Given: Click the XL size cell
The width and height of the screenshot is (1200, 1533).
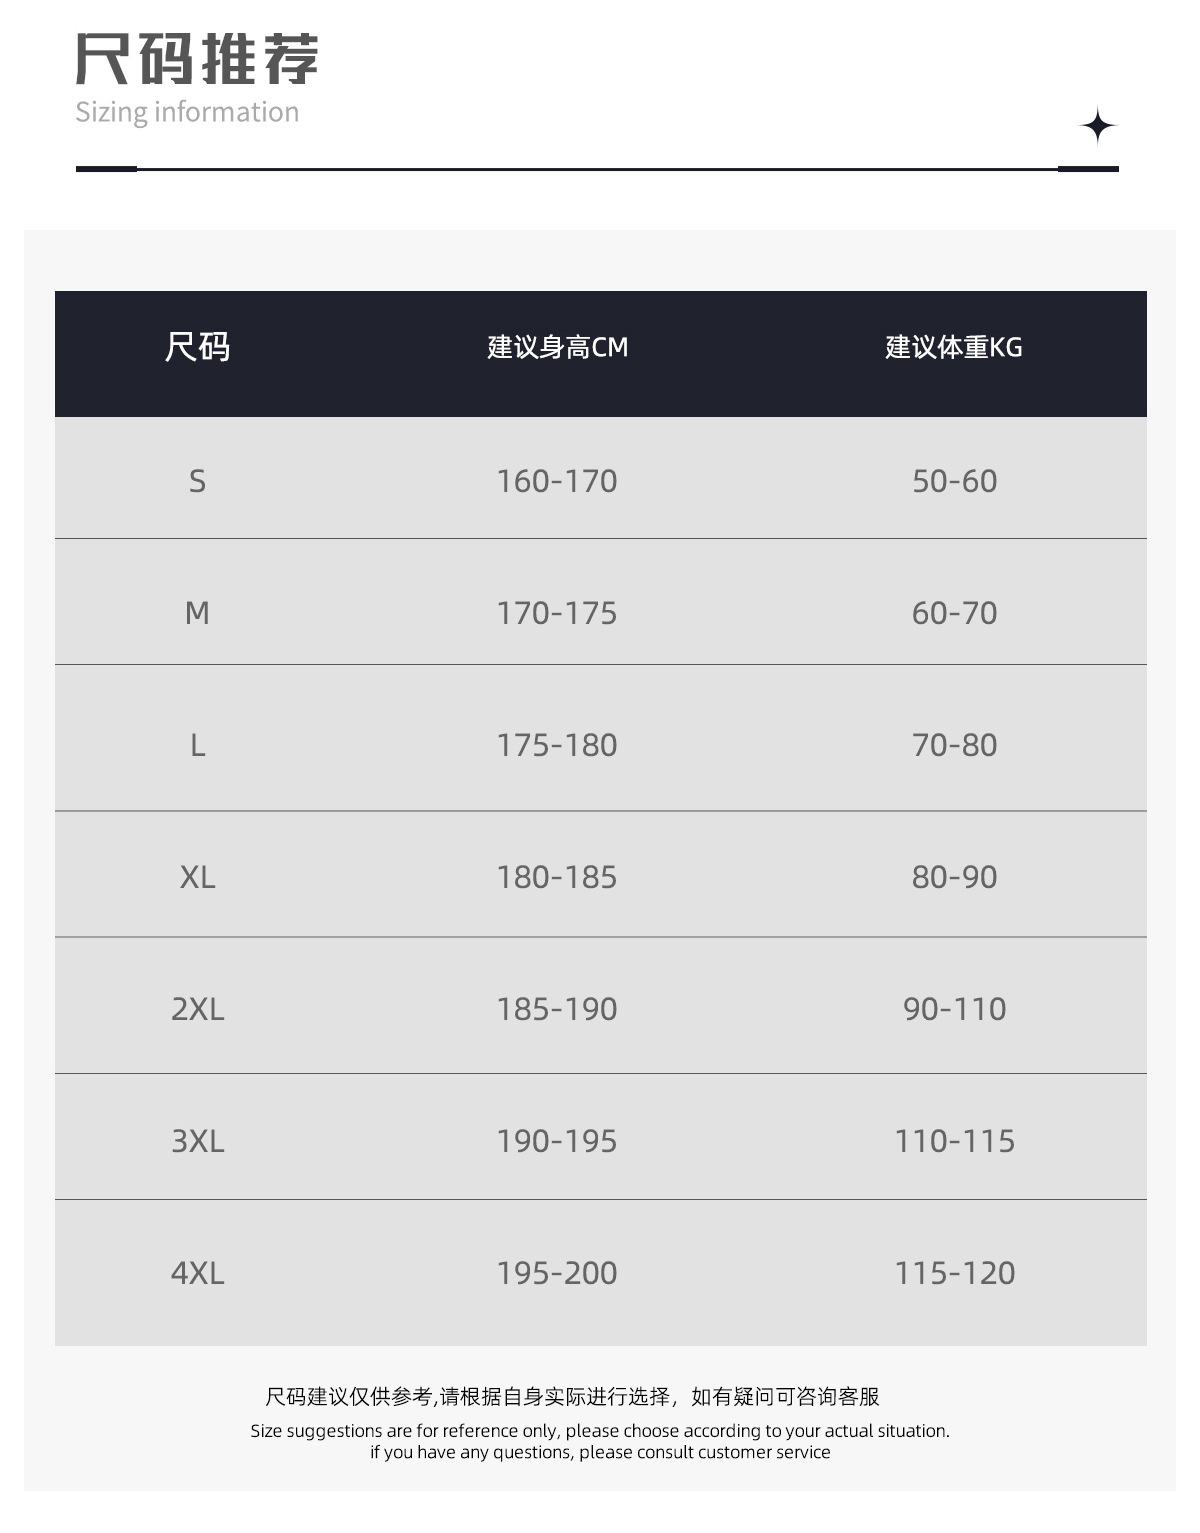Looking at the screenshot, I should pyautogui.click(x=197, y=877).
